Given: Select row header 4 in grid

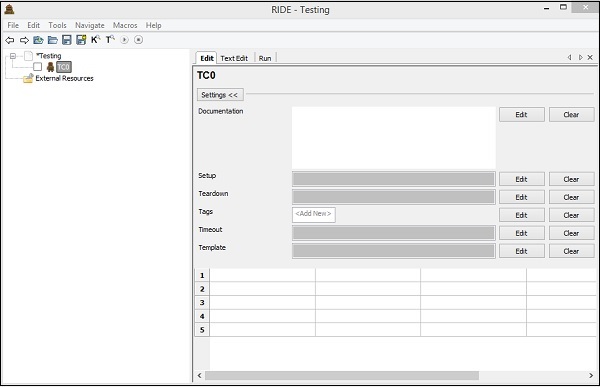Looking at the screenshot, I should [202, 316].
